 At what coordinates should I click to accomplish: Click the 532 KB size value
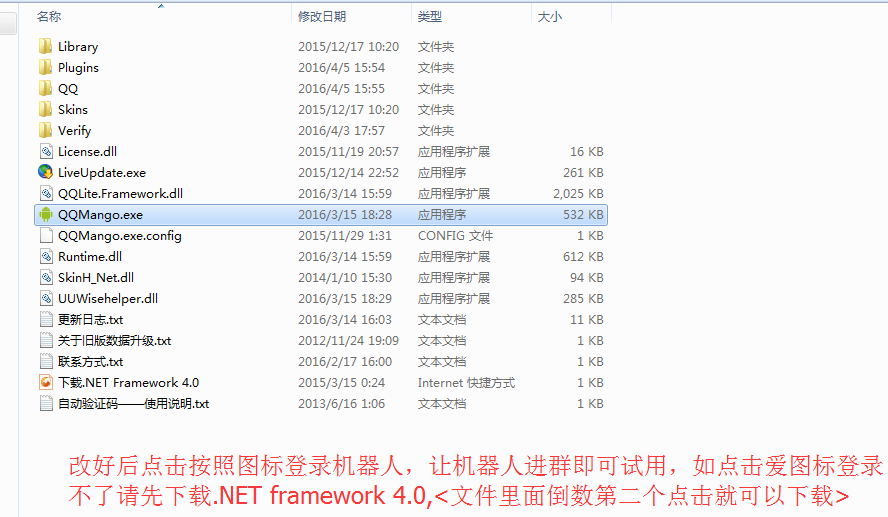coord(583,215)
